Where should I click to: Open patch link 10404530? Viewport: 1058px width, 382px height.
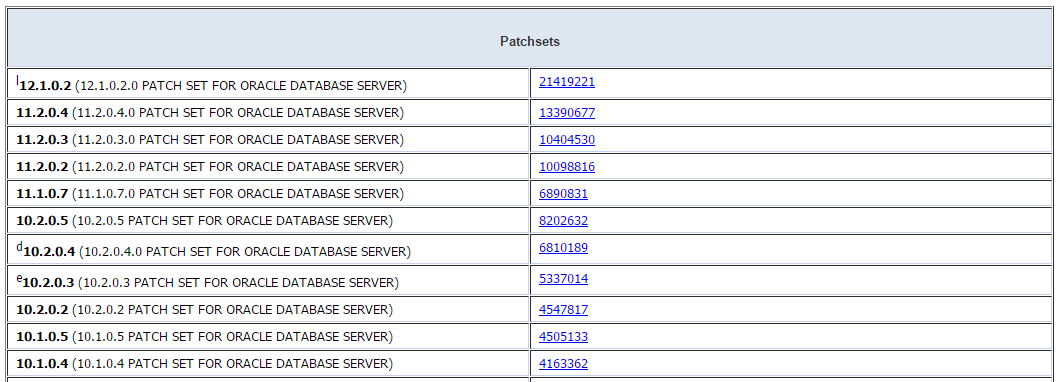click(567, 140)
